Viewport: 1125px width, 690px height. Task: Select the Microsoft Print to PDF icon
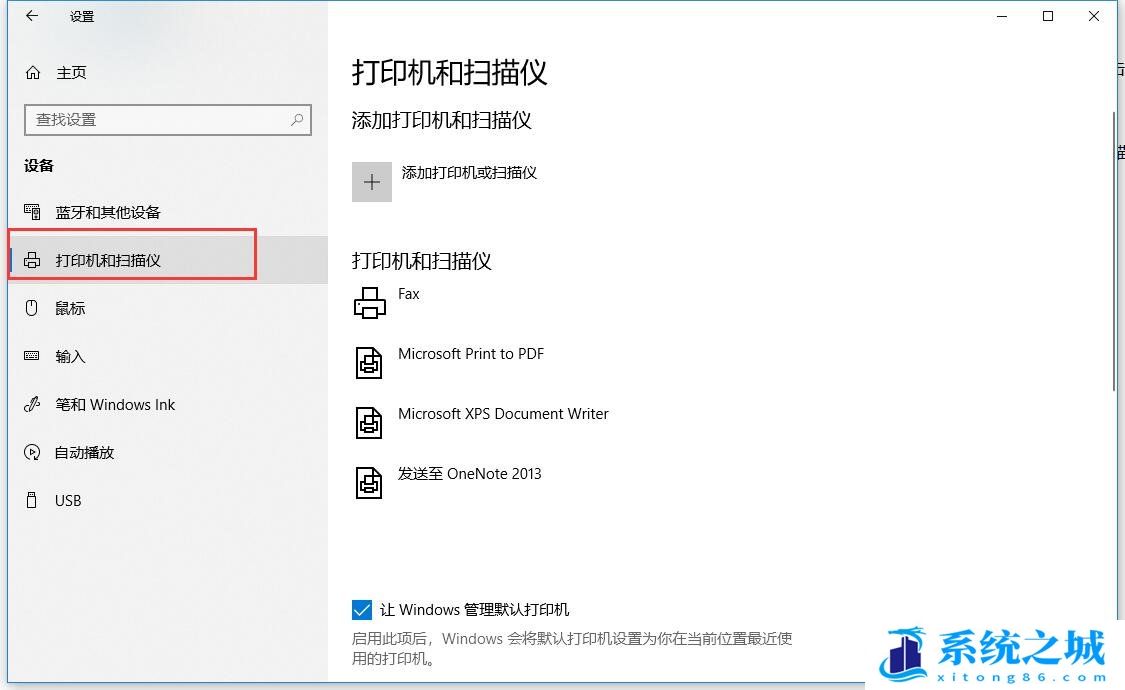tap(369, 362)
